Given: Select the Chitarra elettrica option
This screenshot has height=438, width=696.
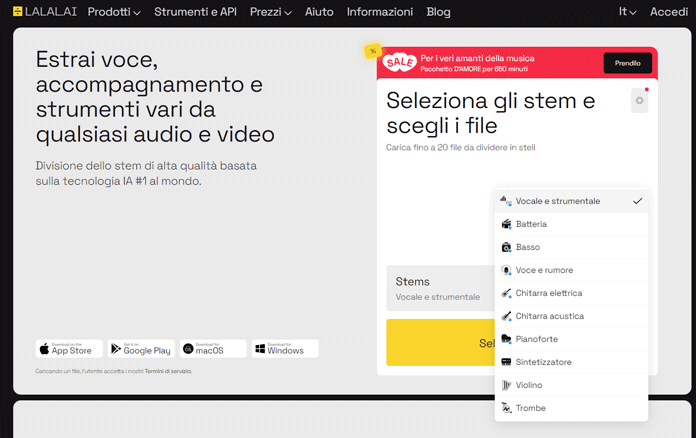Looking at the screenshot, I should (571, 293).
